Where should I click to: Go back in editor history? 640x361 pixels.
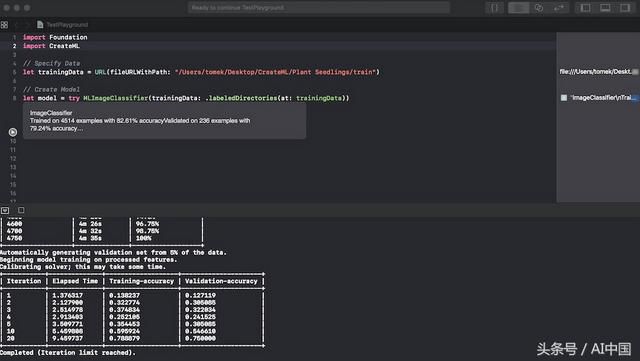(x=17, y=25)
